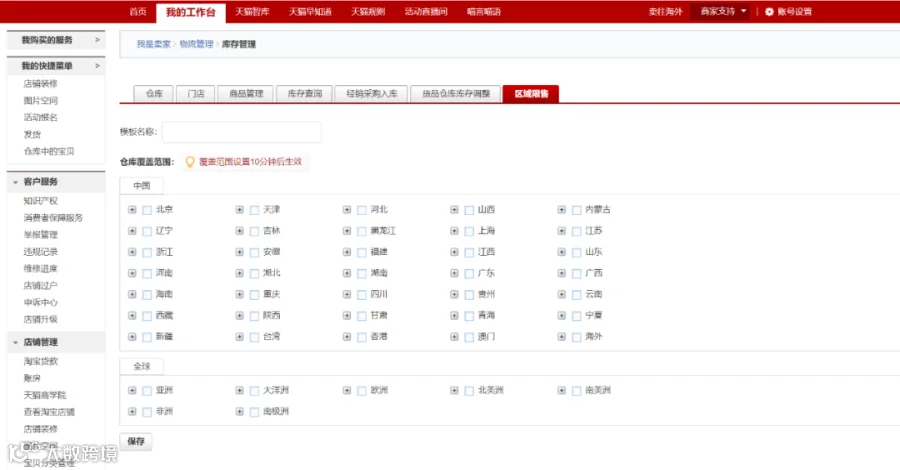Expand the 北京 plus icon

(132, 210)
